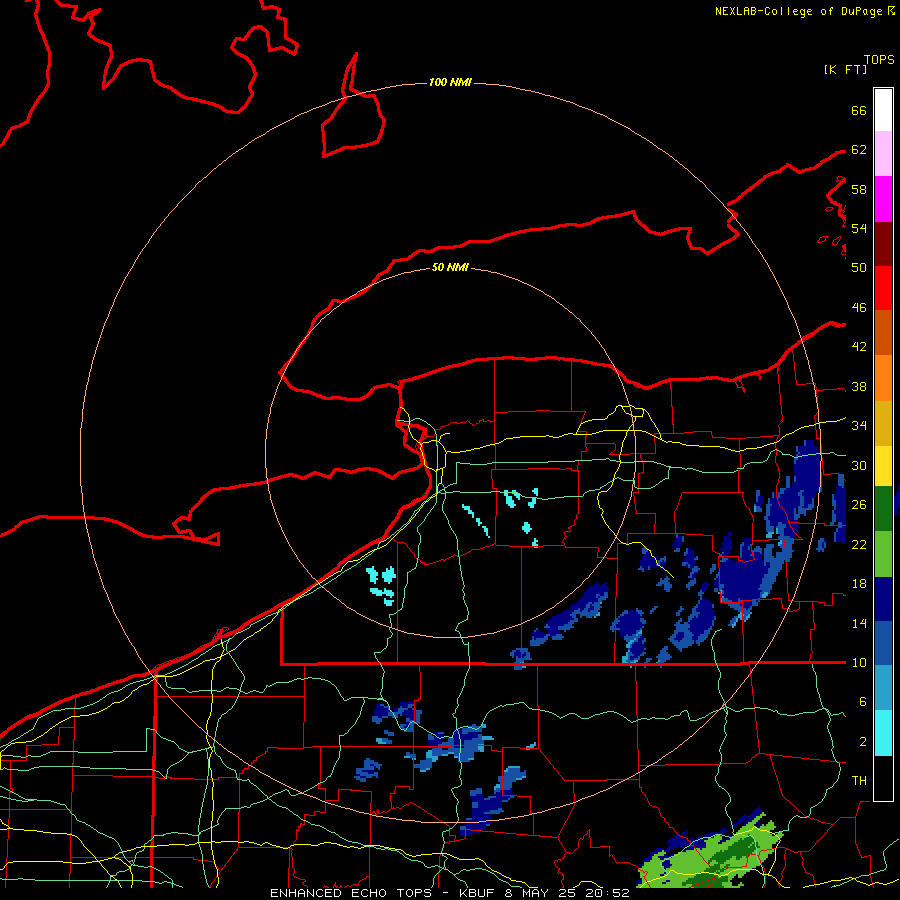This screenshot has width=900, height=900.
Task: Click the TH legend label
Action: (859, 781)
